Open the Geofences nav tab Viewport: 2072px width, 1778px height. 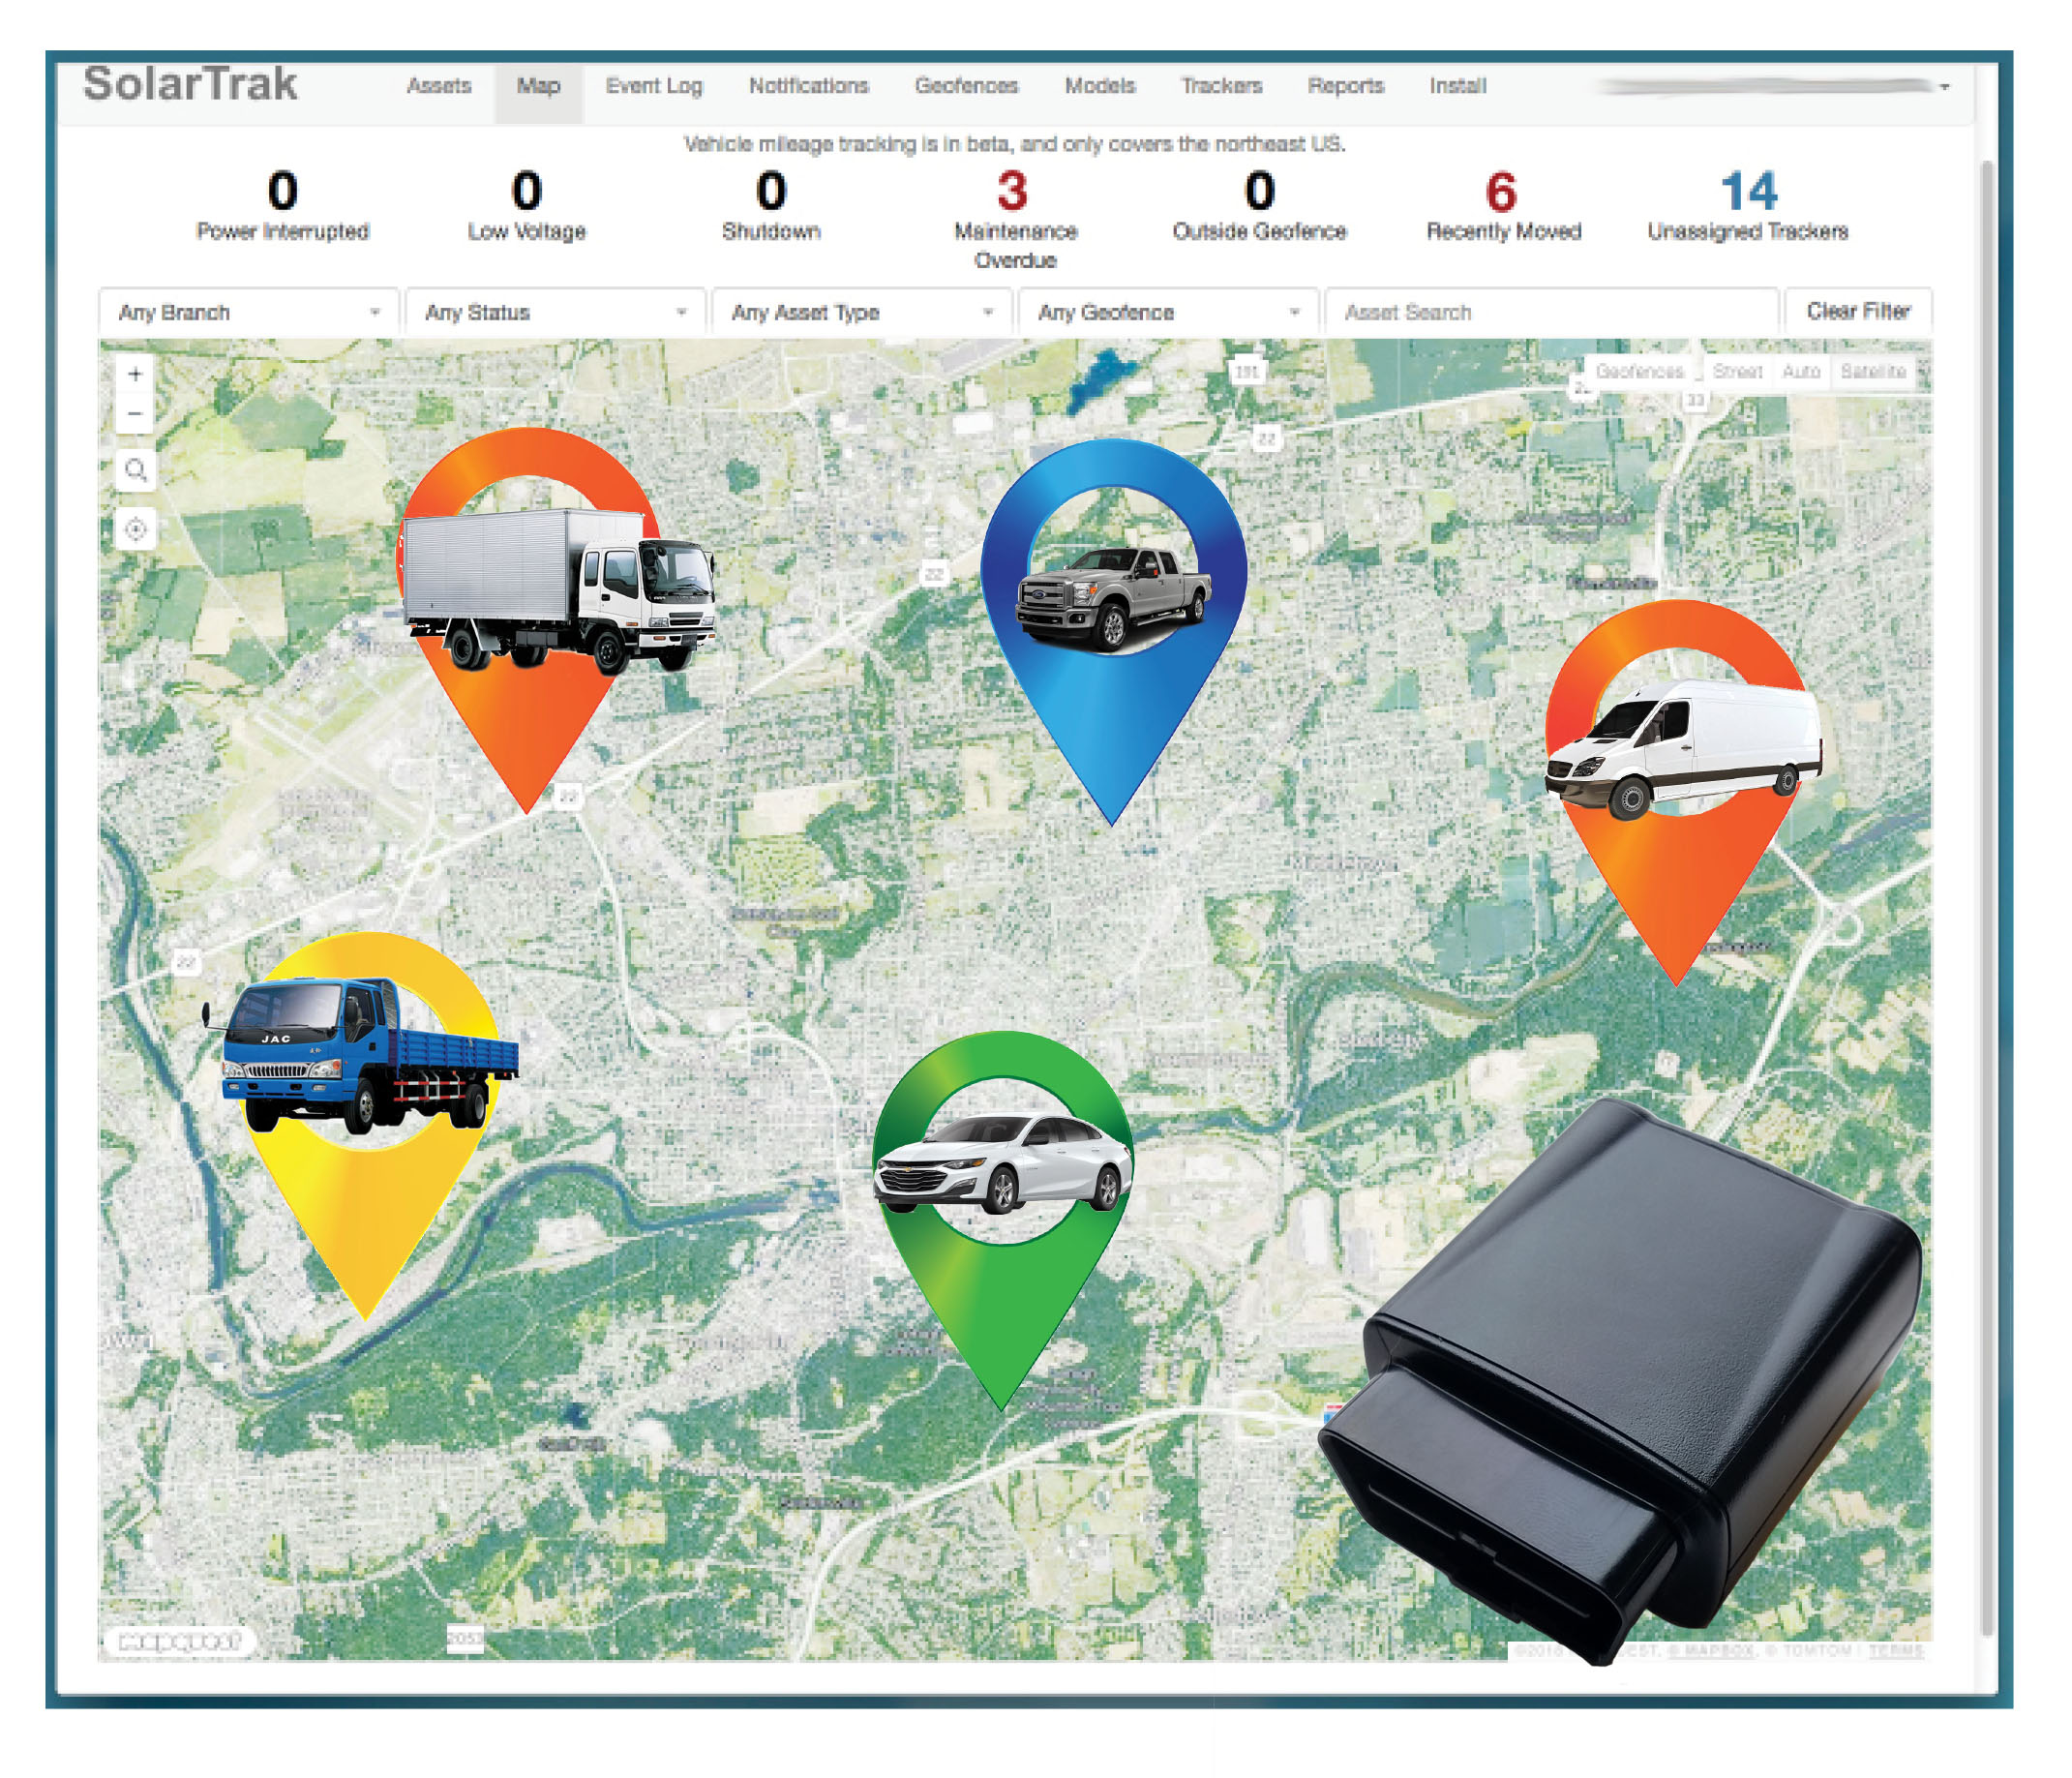click(966, 86)
